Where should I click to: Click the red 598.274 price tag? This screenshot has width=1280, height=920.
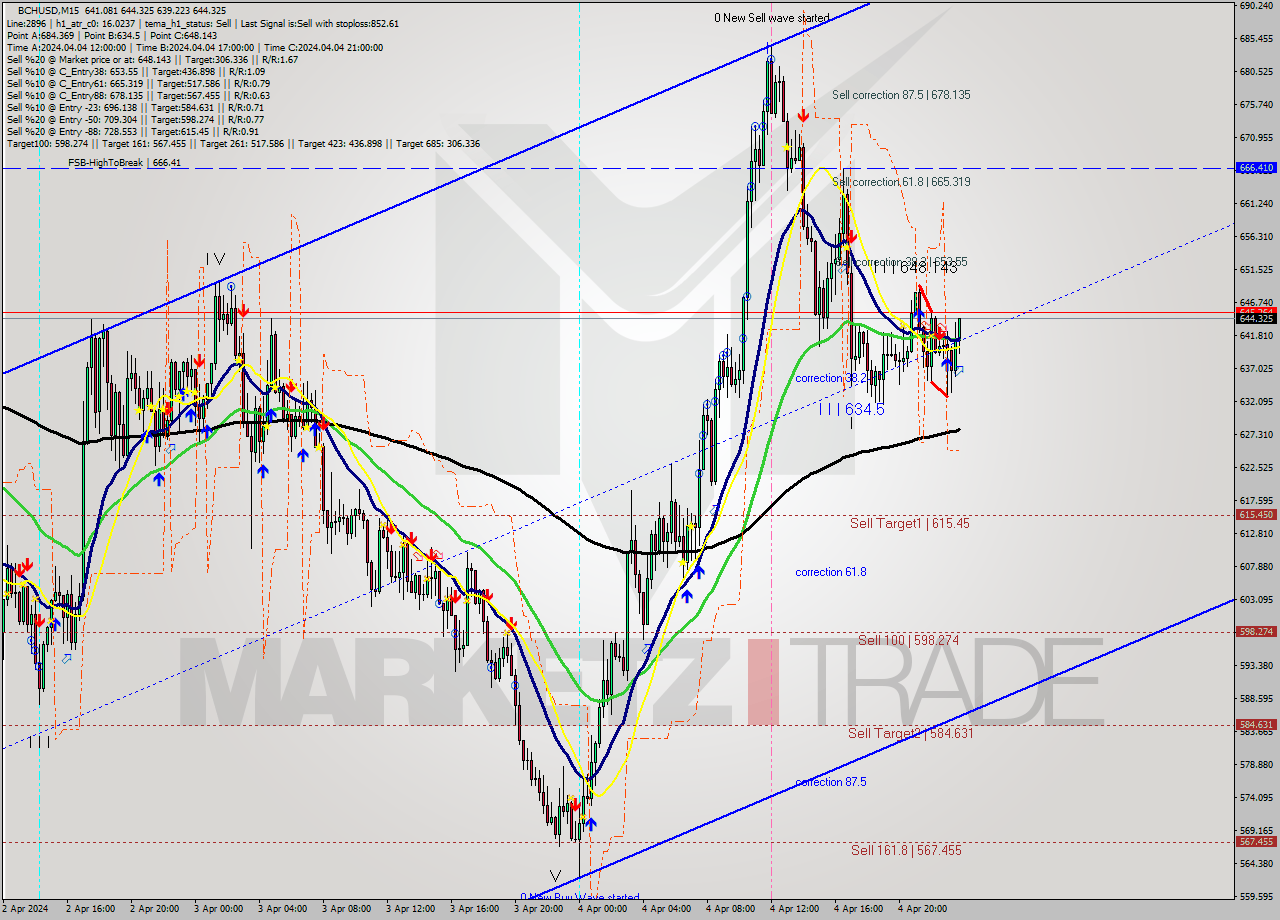coord(1256,632)
